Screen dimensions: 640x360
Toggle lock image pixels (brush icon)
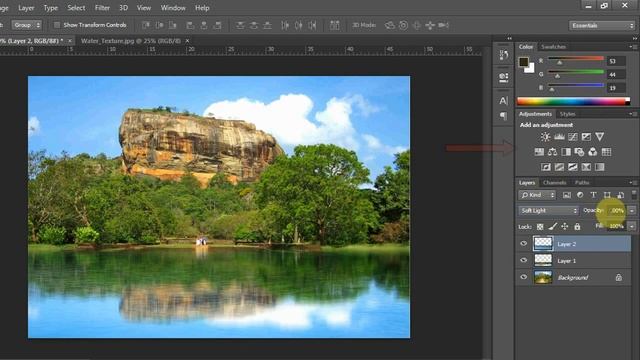tap(553, 227)
